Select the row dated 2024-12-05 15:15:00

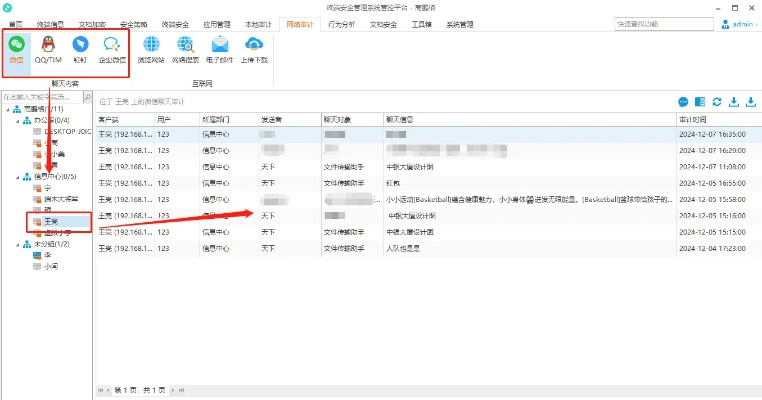(x=428, y=232)
